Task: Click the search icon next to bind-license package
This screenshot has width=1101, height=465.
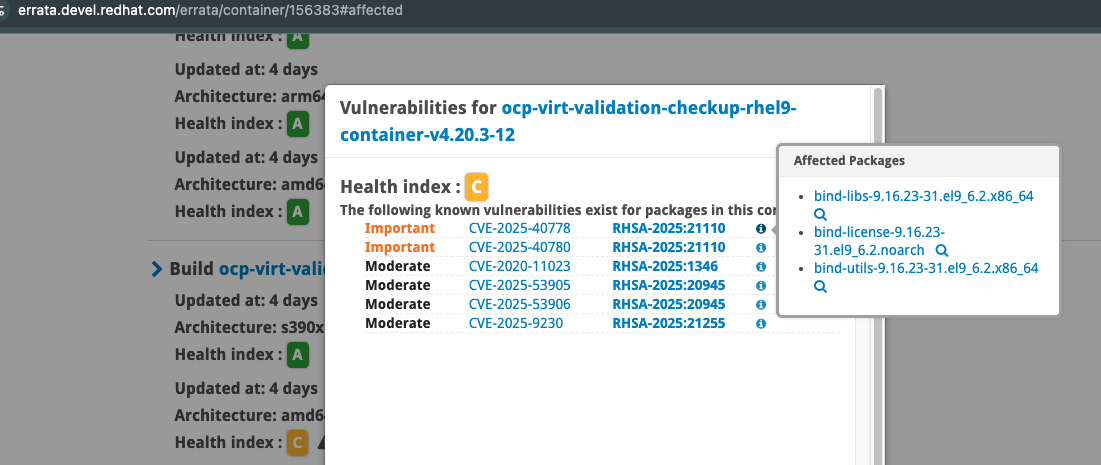Action: (x=941, y=251)
